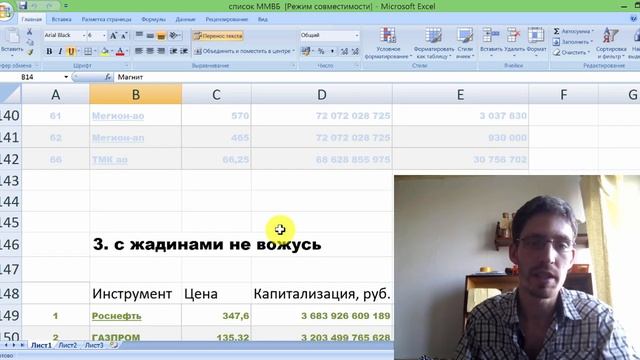Toggle Align Text Right
The height and width of the screenshot is (360, 640).
click(161, 51)
